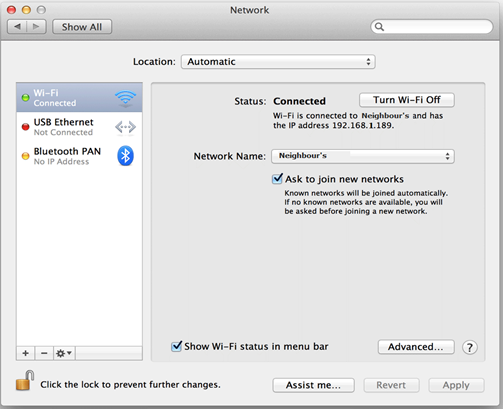The height and width of the screenshot is (409, 503).
Task: Click the Assist me button
Action: pos(313,385)
